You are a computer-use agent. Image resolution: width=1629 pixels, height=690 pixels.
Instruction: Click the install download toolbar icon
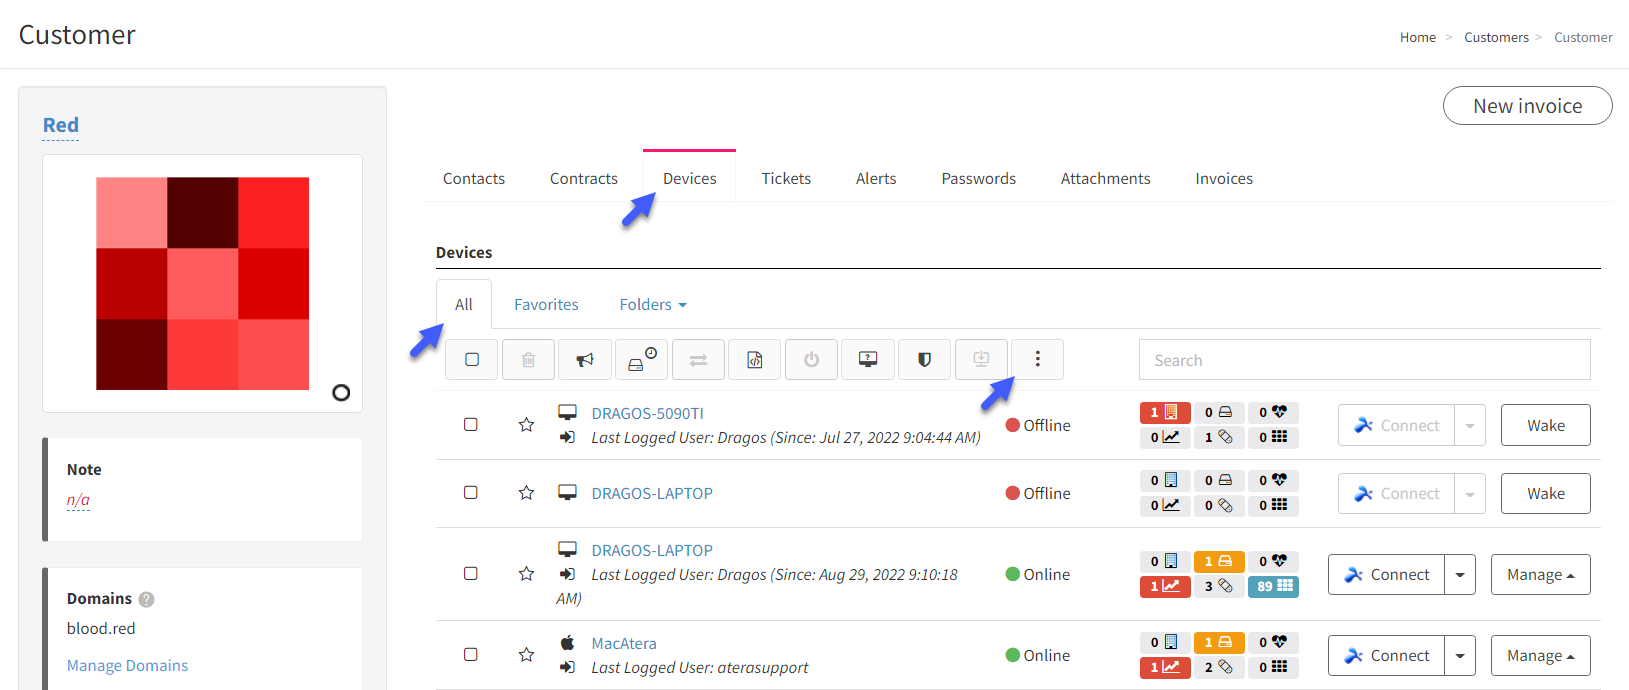pos(981,360)
